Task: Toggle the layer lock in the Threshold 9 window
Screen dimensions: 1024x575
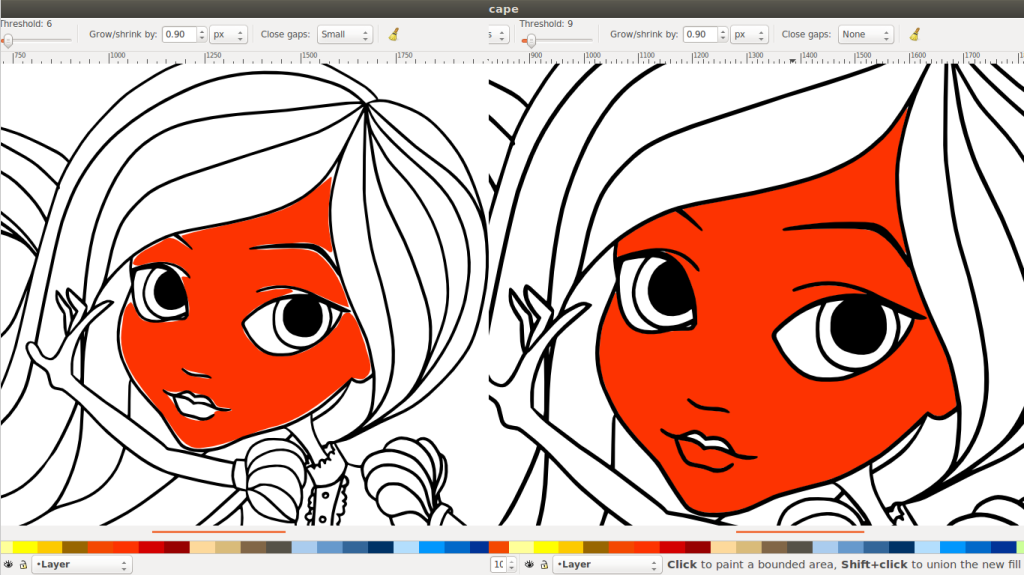Action: (543, 565)
